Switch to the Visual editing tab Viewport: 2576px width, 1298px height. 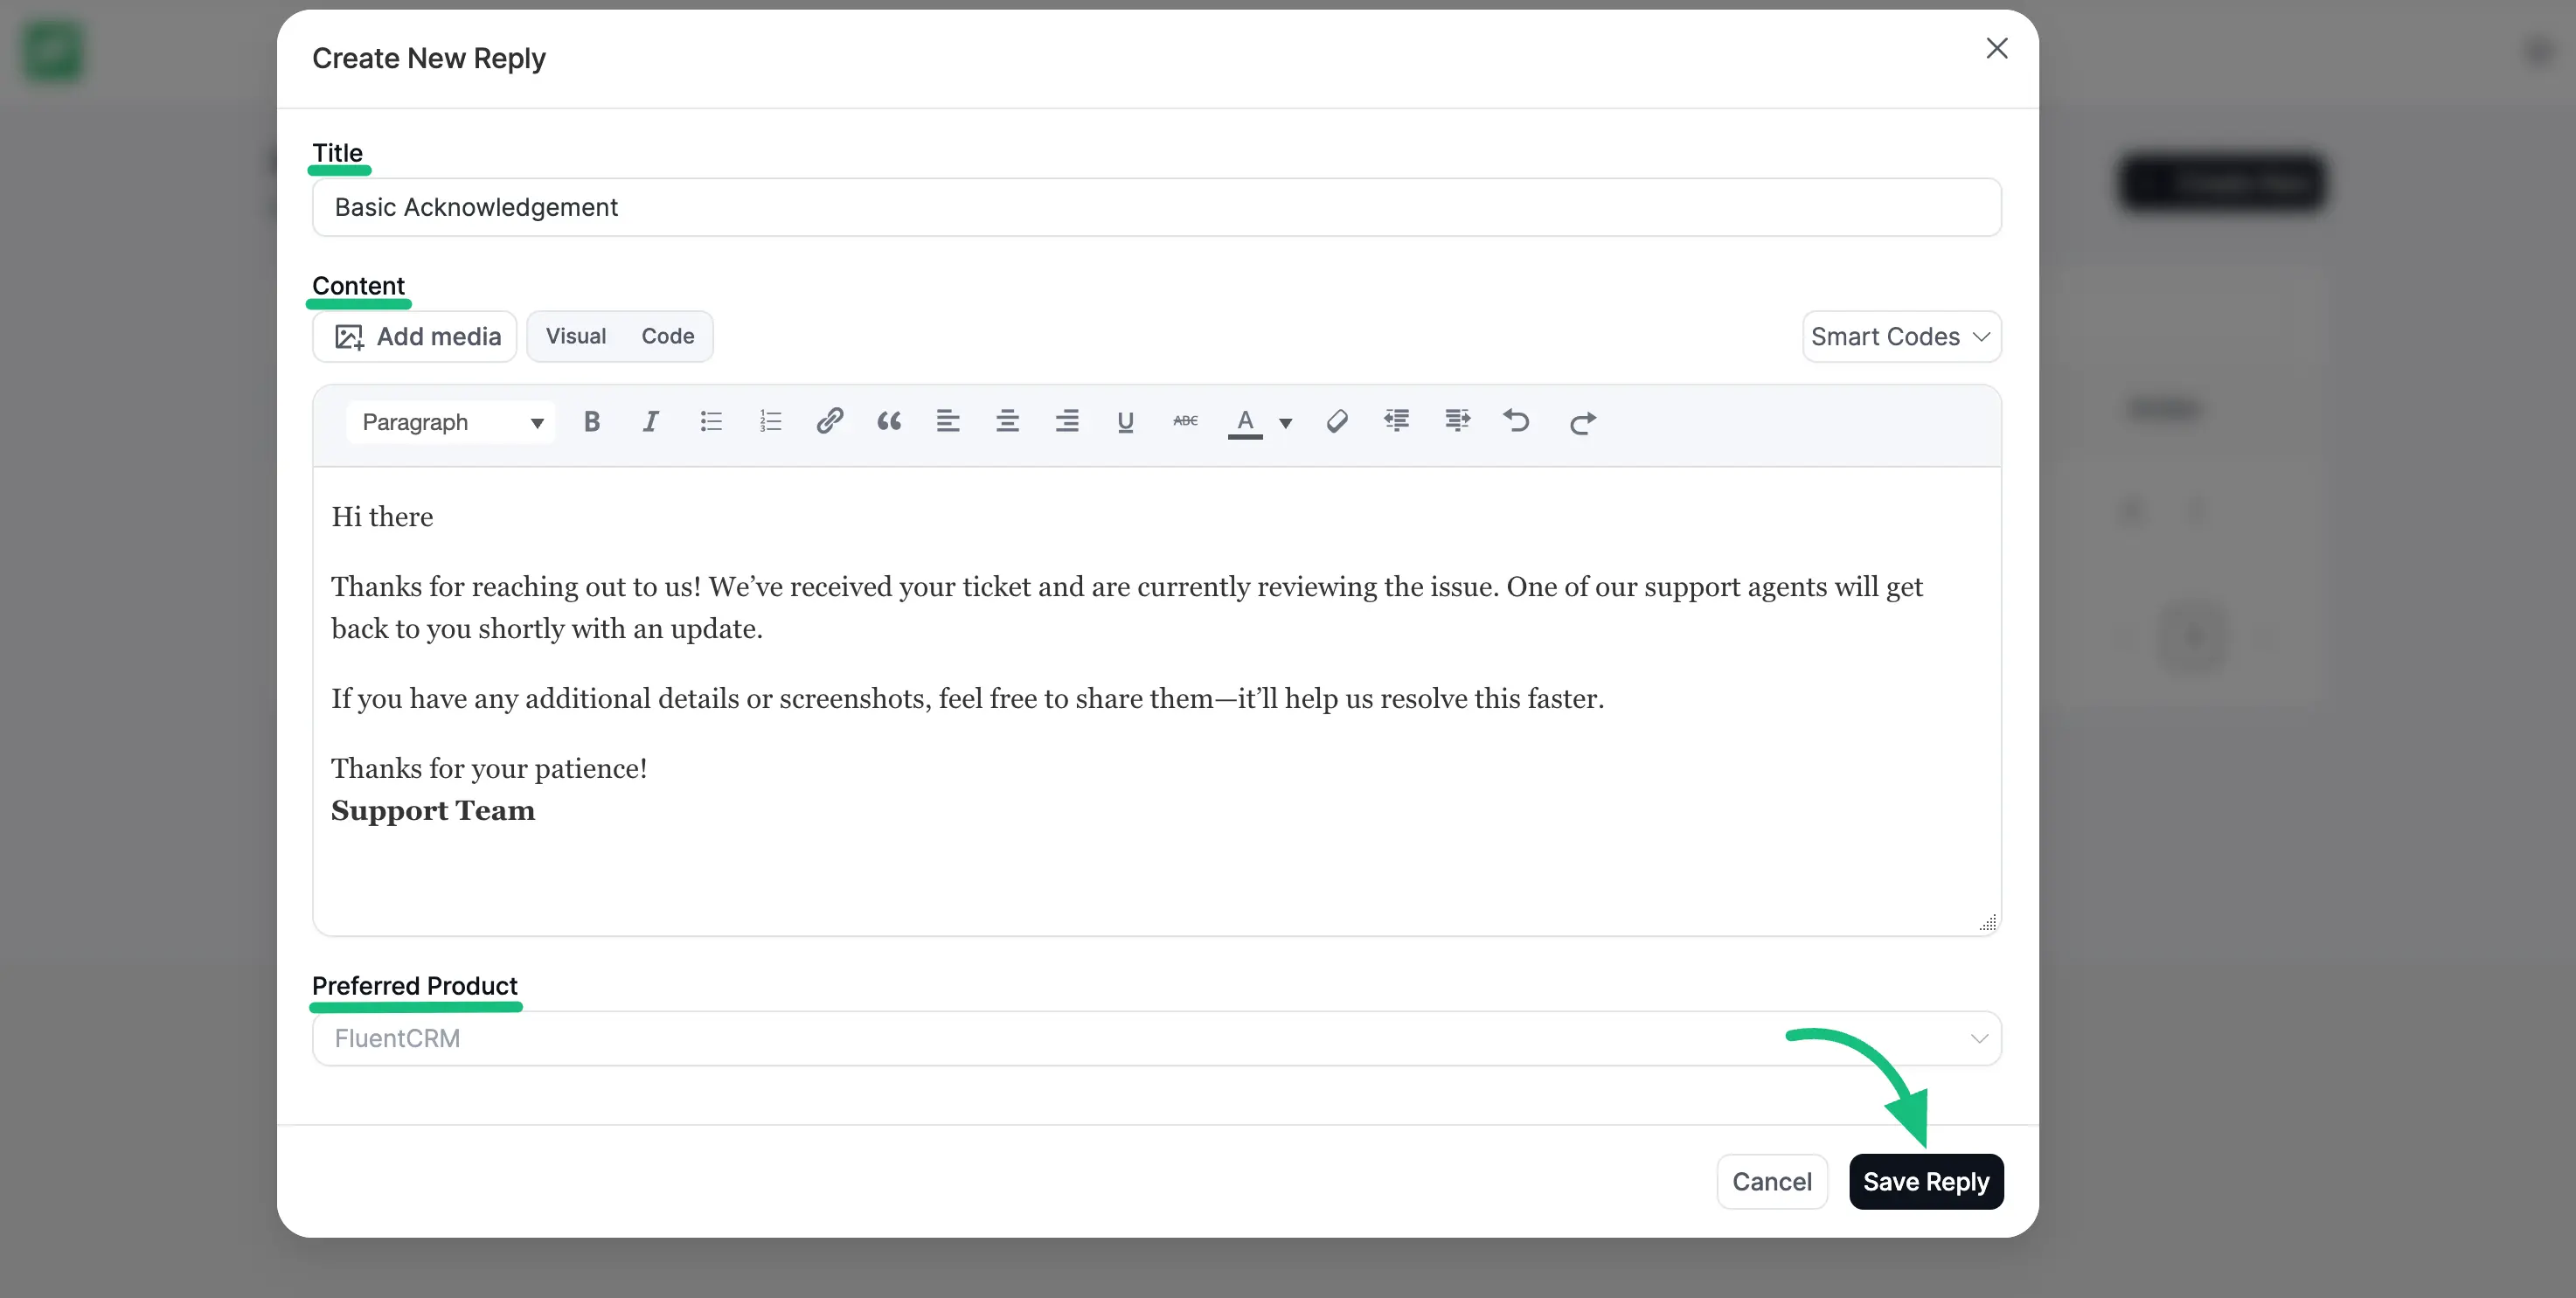[576, 336]
